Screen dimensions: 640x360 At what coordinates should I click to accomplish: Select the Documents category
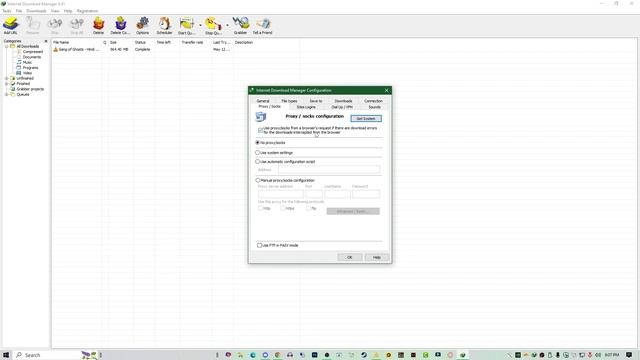(32, 57)
